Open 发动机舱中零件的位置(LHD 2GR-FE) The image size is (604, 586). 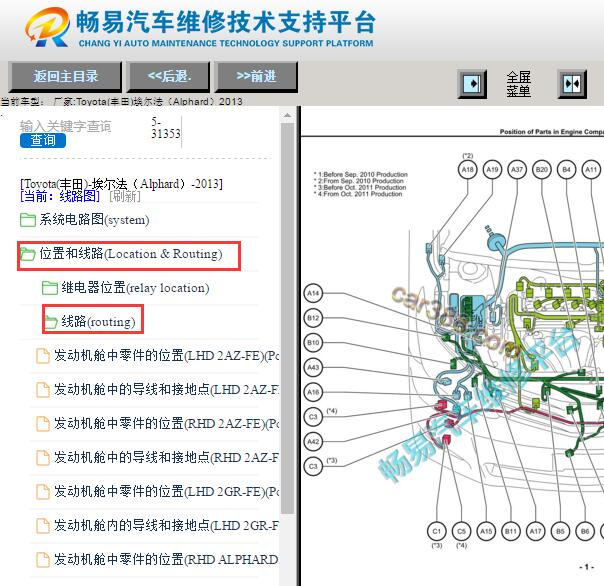(x=166, y=491)
